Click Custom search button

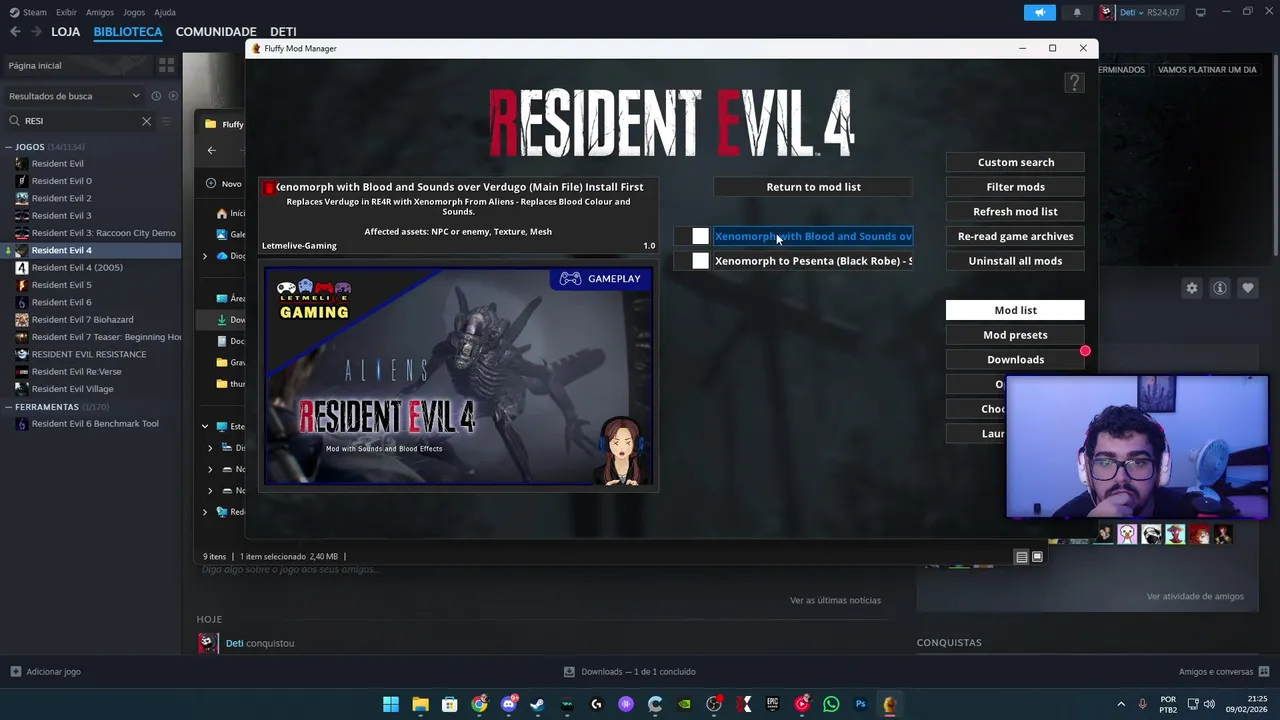(1015, 162)
